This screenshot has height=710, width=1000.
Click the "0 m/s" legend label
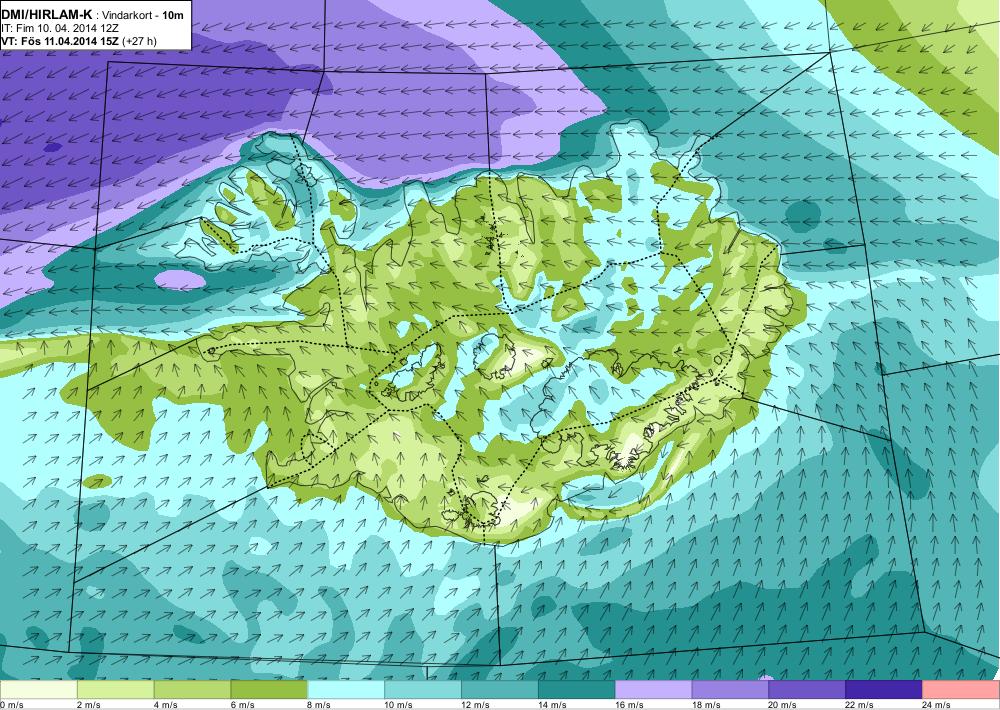click(x=11, y=705)
